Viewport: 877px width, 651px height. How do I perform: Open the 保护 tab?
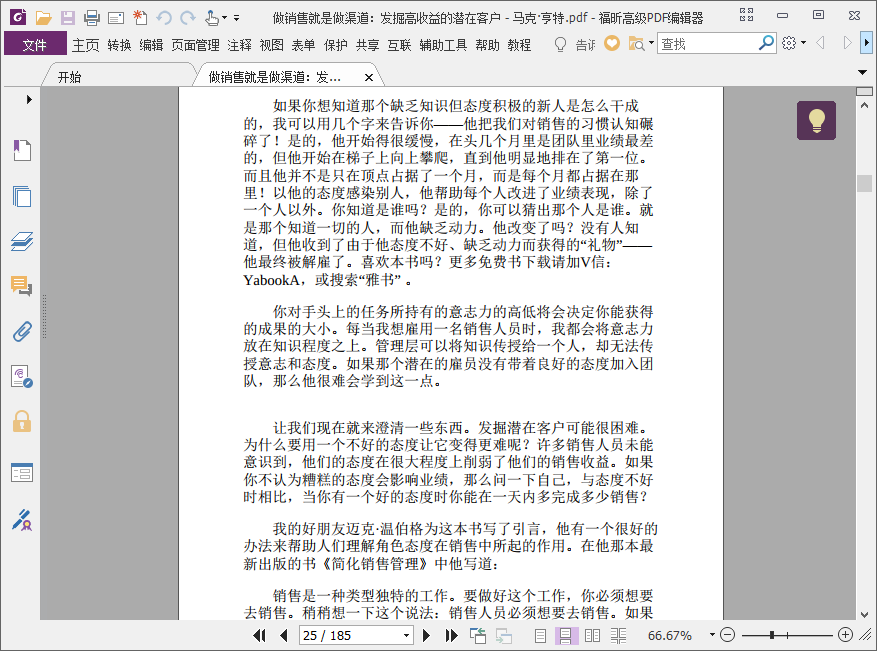336,45
